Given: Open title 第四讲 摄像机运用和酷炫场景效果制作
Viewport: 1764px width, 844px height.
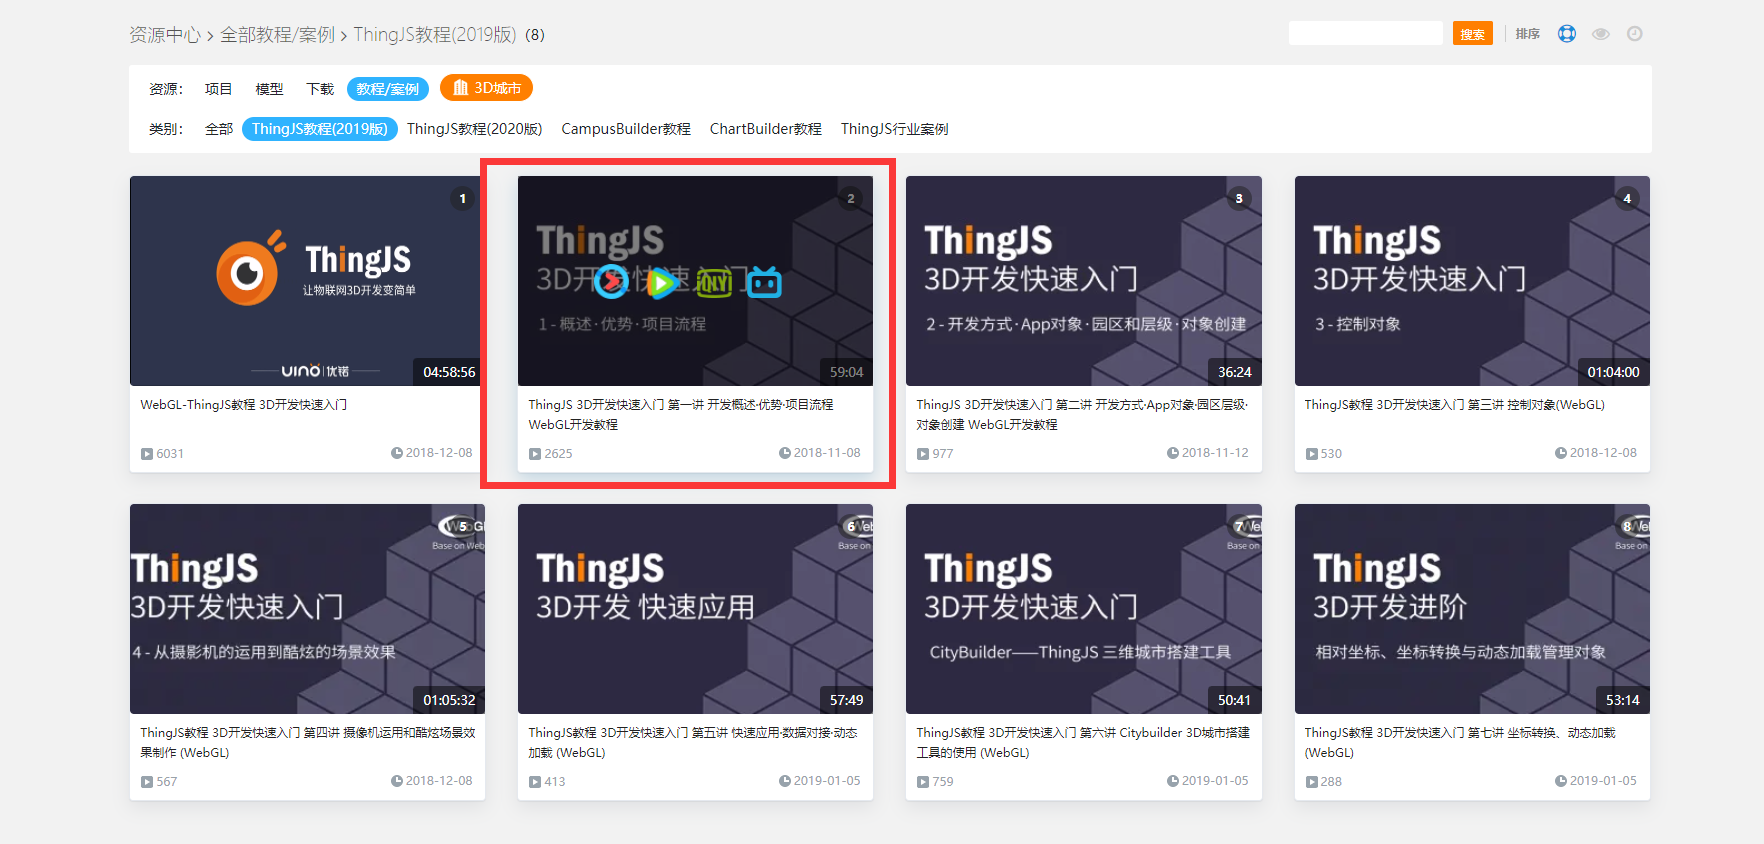Looking at the screenshot, I should coord(308,742).
